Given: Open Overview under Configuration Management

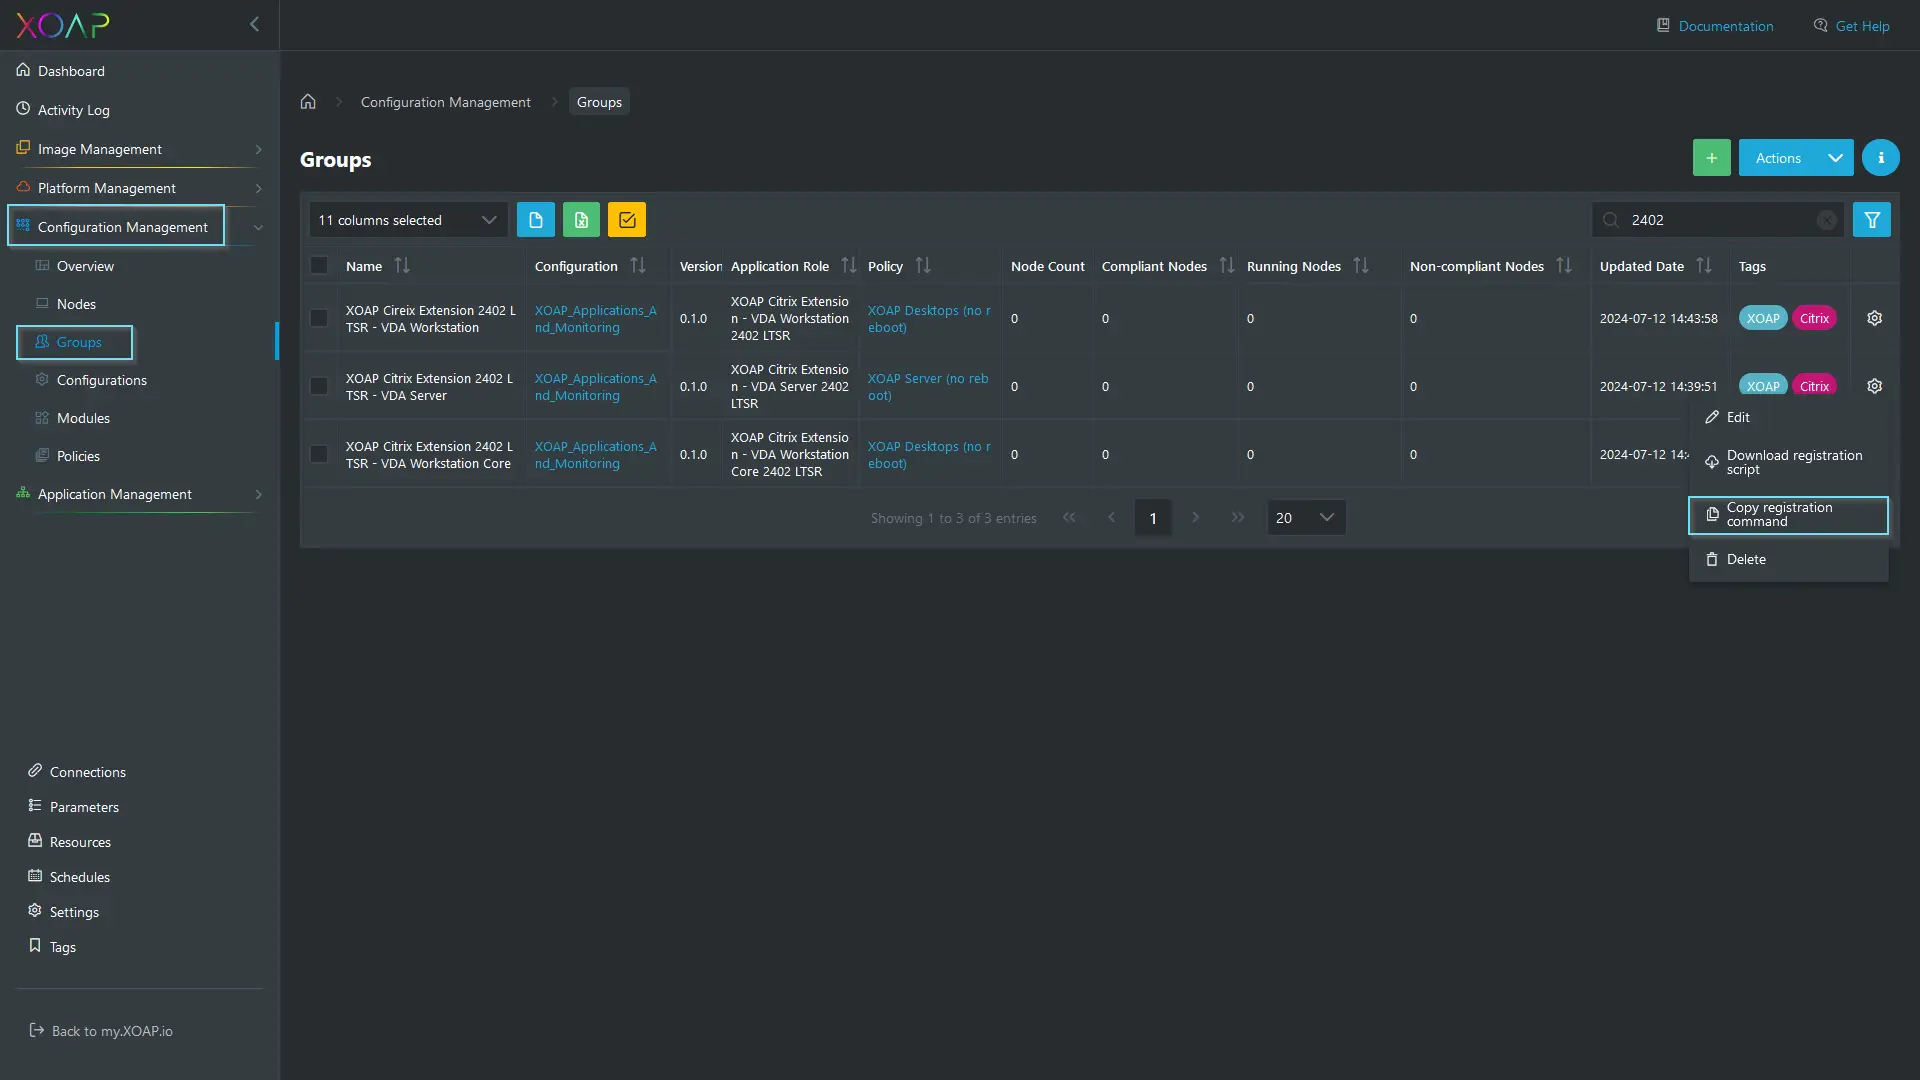Looking at the screenshot, I should click(85, 266).
